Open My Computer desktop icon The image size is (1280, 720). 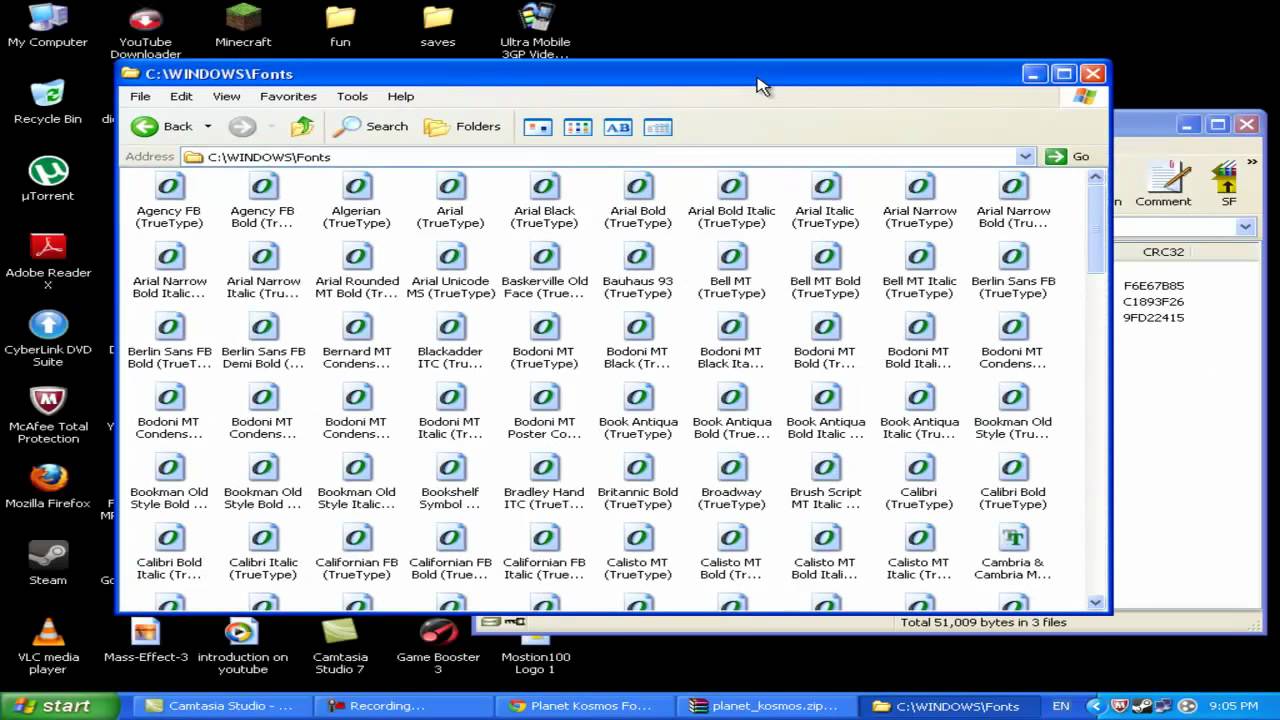tap(48, 26)
